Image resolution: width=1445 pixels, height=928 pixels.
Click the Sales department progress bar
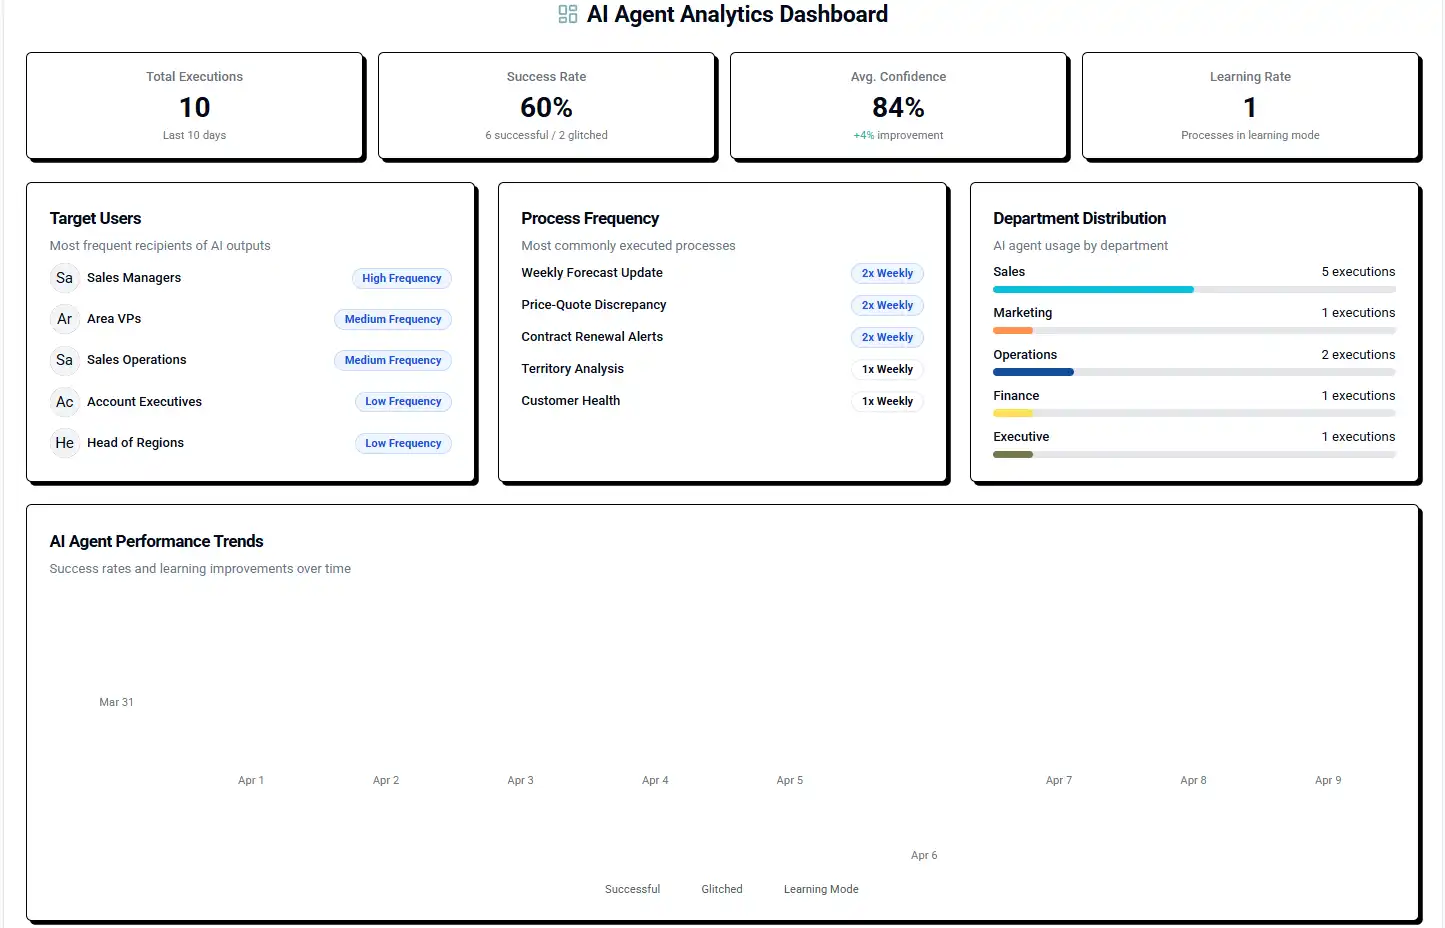click(x=1193, y=290)
